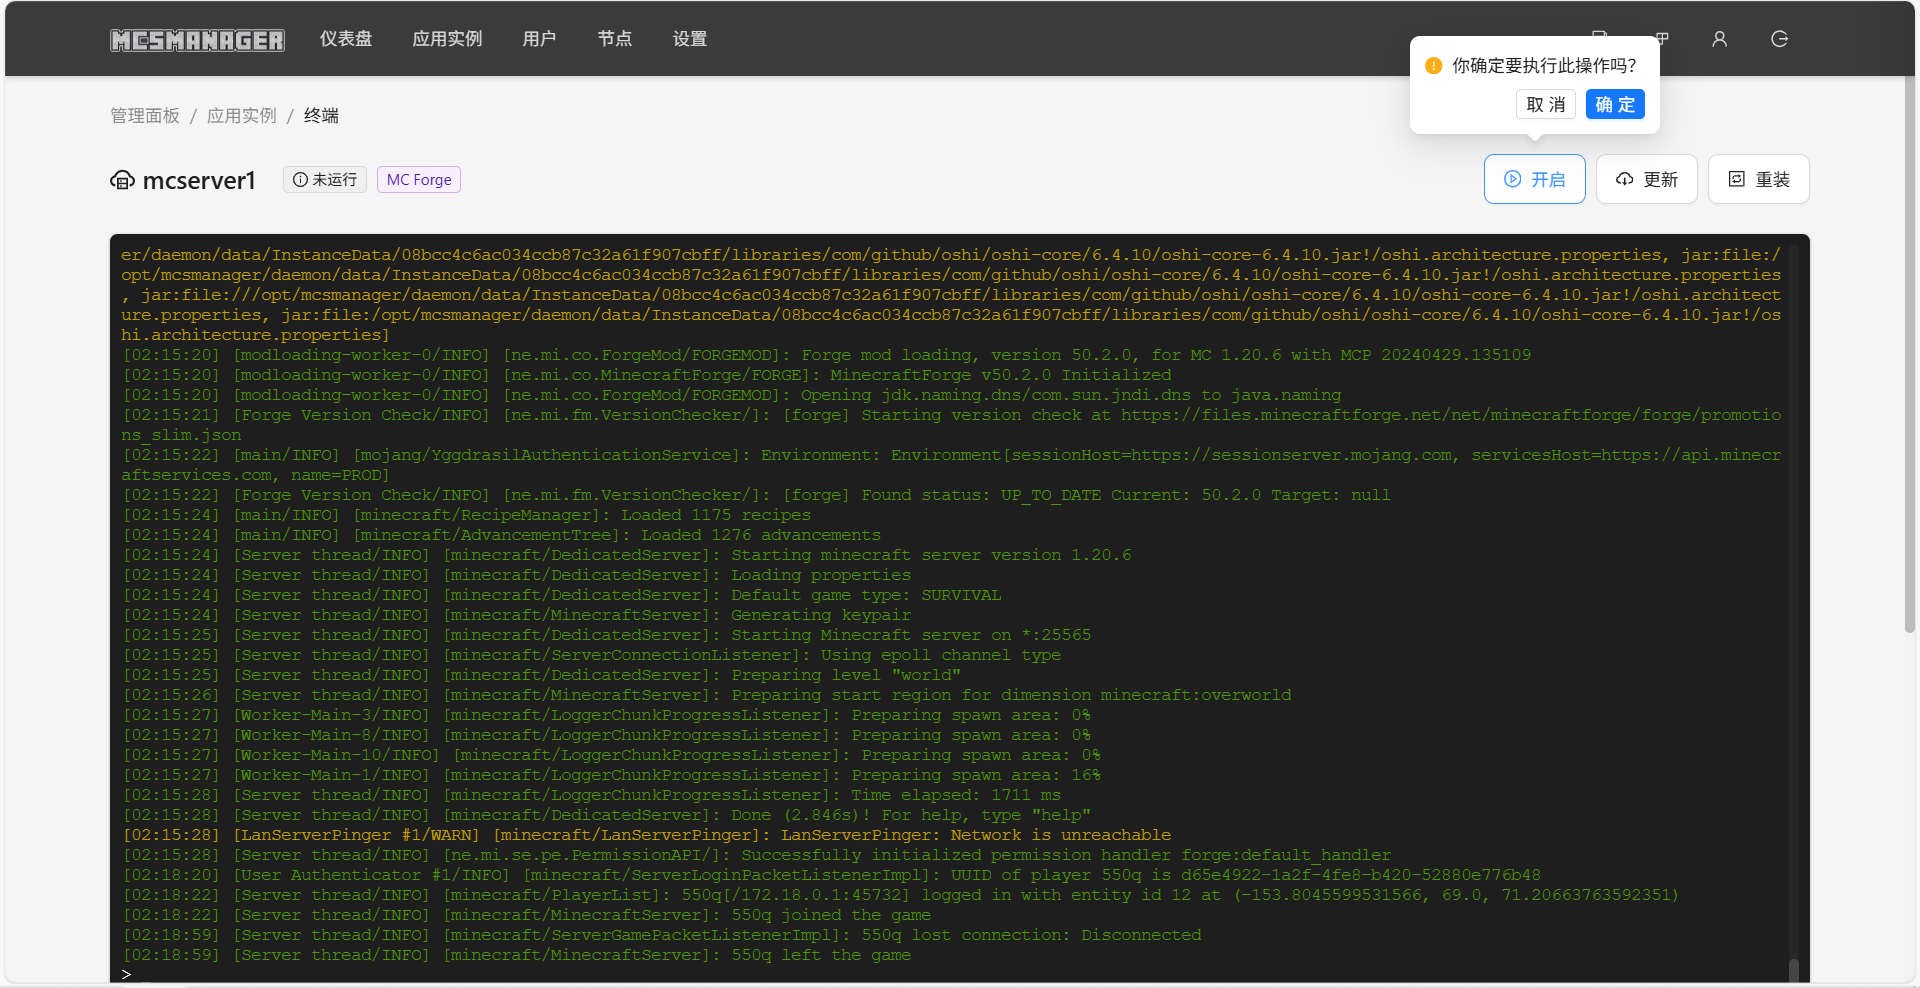Click 应用实例 in the breadcrumb path

[x=241, y=116]
